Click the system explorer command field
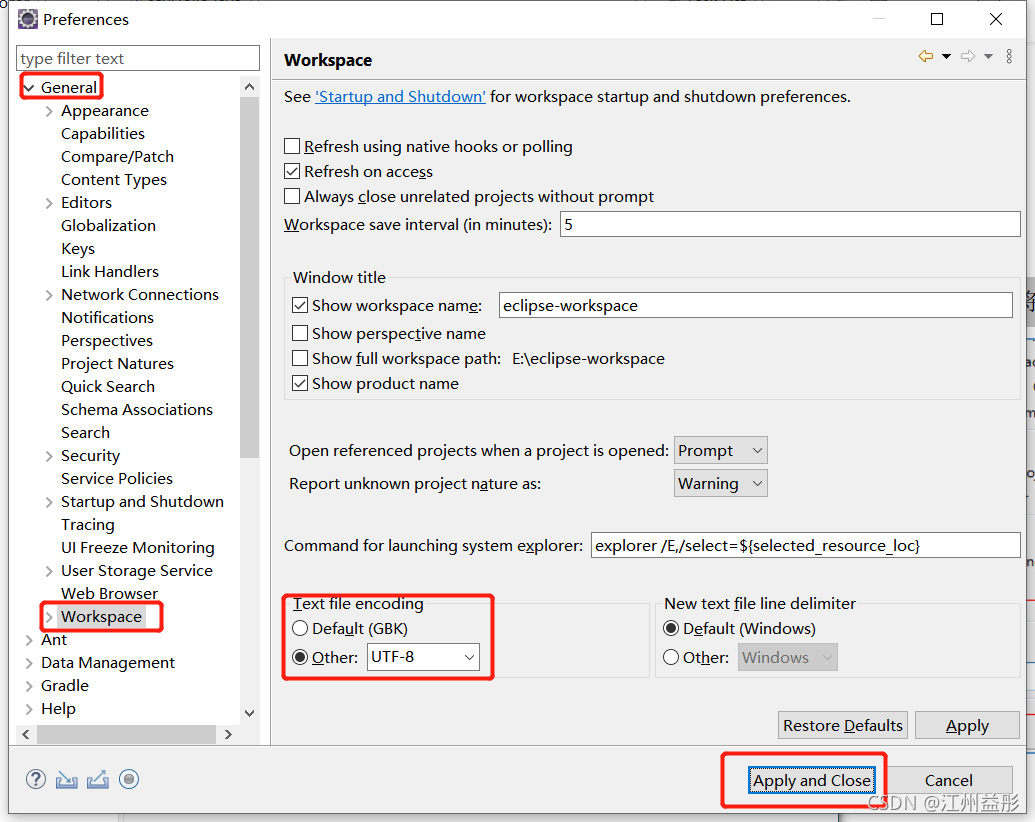 click(805, 545)
